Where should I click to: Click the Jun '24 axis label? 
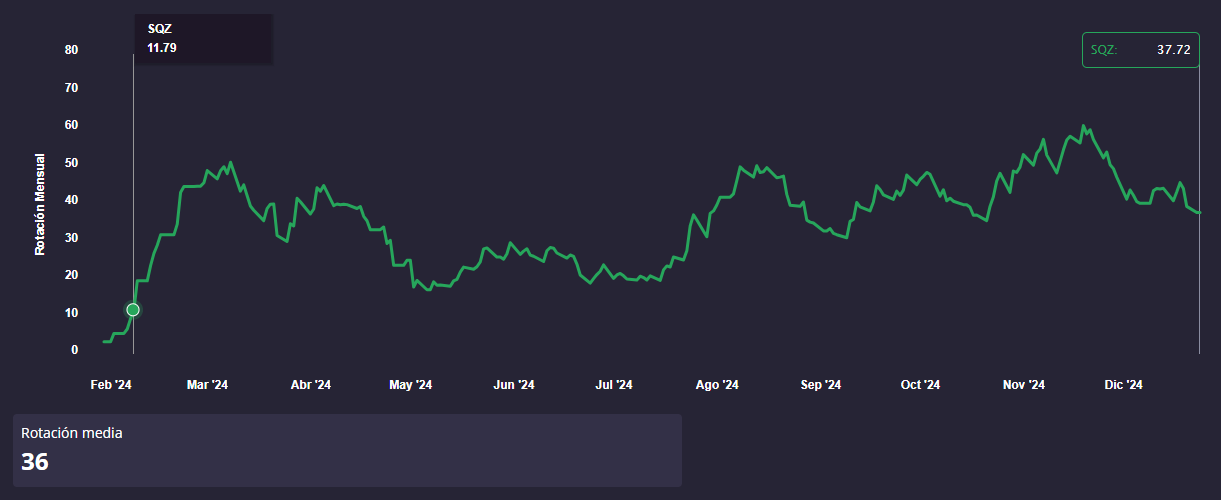point(514,385)
